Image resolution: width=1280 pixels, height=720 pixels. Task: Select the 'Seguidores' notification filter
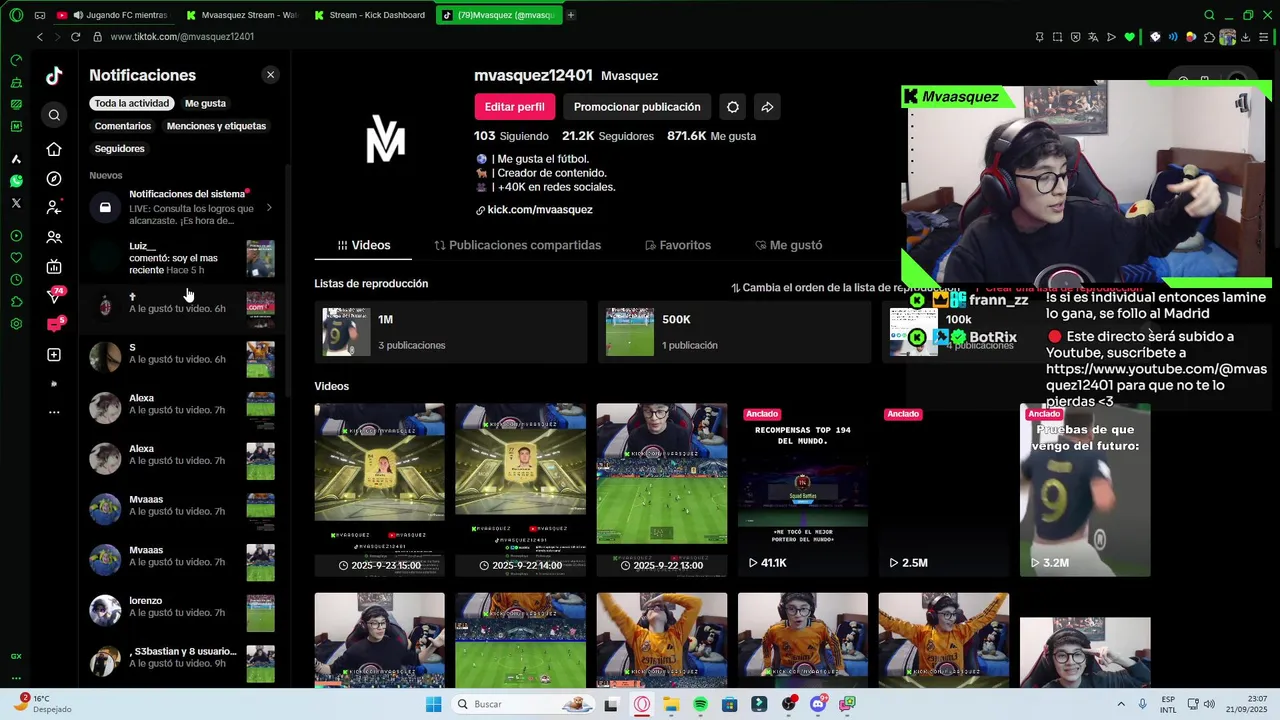pyautogui.click(x=120, y=149)
